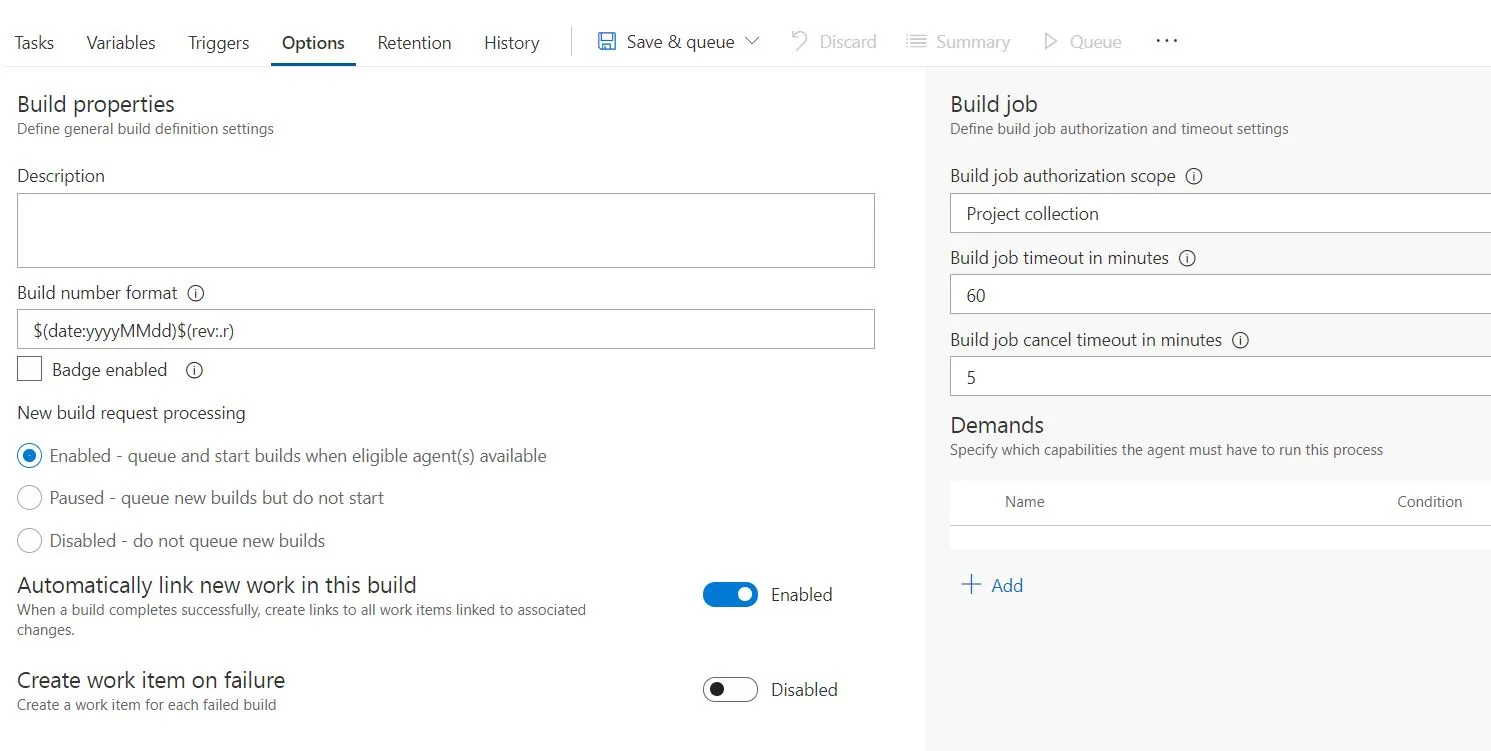Expand the Save & queue dropdown chevron
Screen dimensions: 1491x751
[x=753, y=42]
